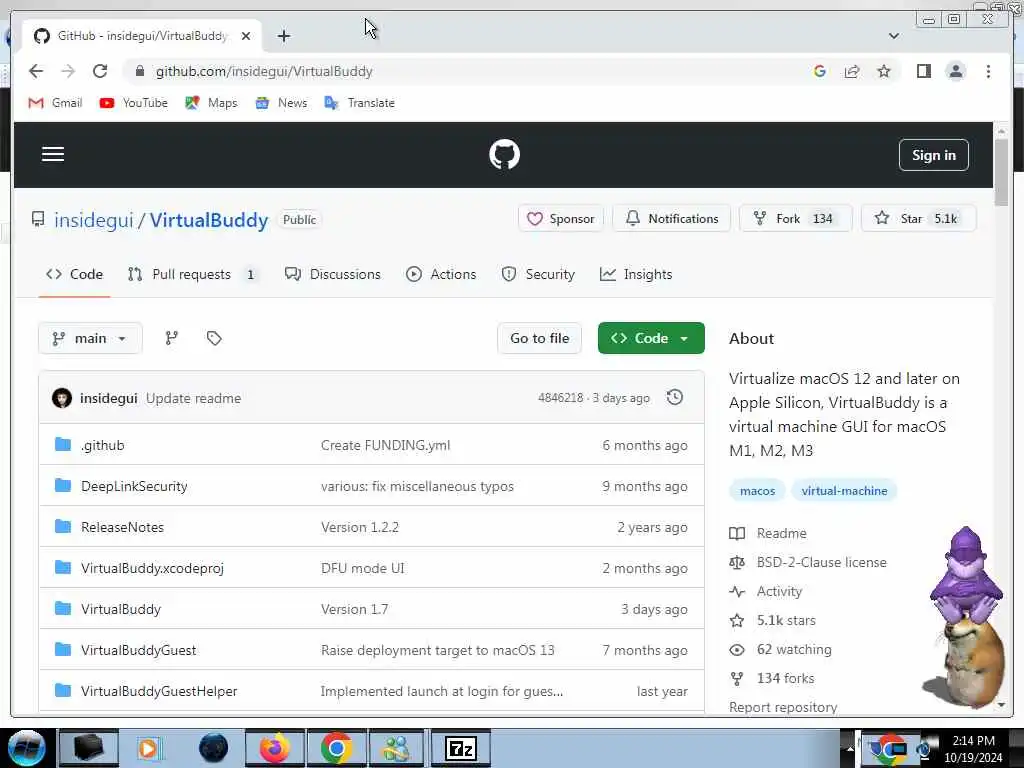View repository branches icon
The height and width of the screenshot is (768, 1024).
[172, 338]
